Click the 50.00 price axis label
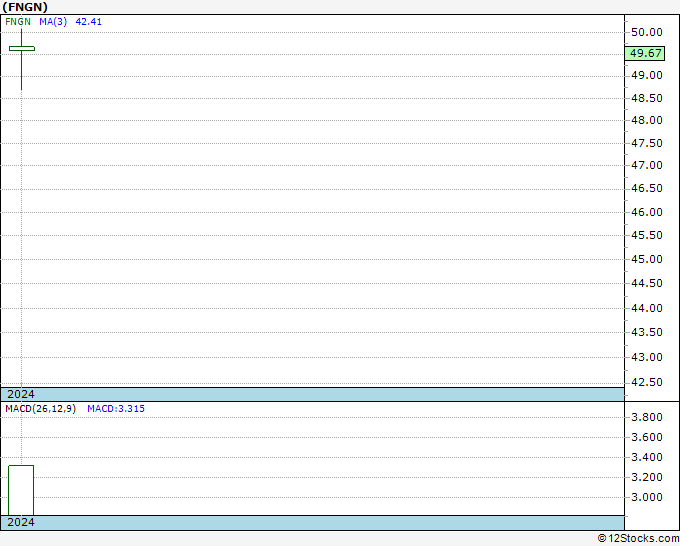Screen dimensions: 680x546 [647, 32]
